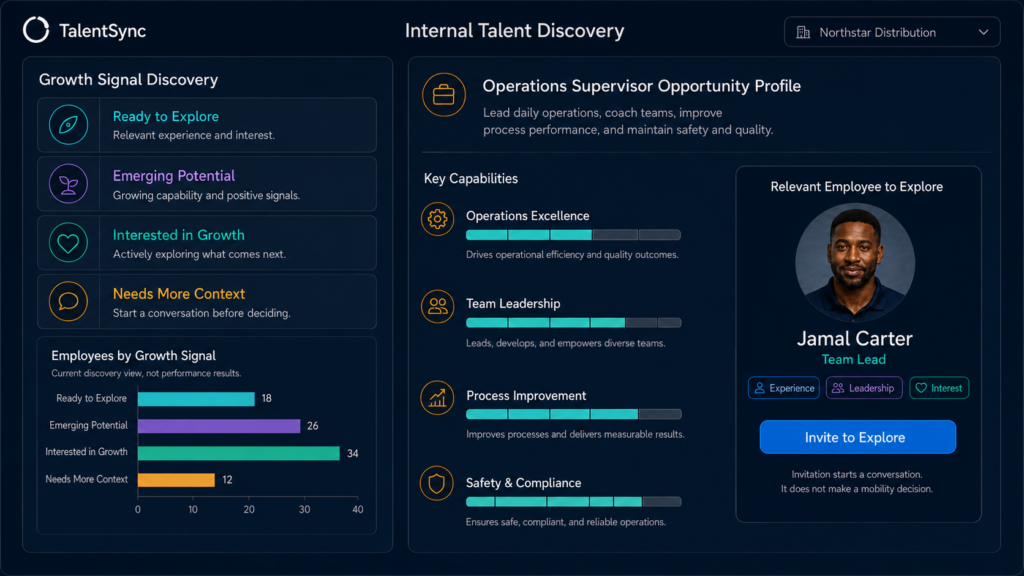The width and height of the screenshot is (1024, 576).
Task: Toggle the Leadership tag chip
Action: (864, 388)
